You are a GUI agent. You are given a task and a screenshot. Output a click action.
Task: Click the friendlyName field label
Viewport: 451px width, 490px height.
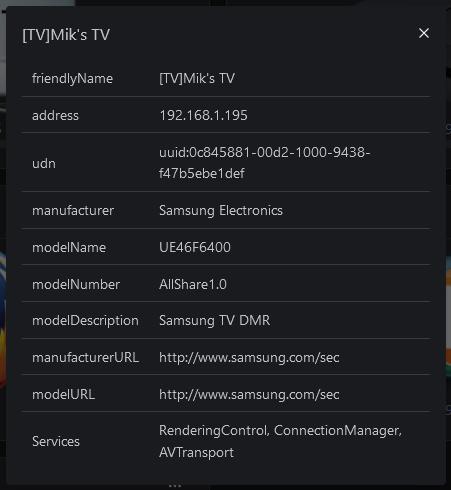click(72, 79)
